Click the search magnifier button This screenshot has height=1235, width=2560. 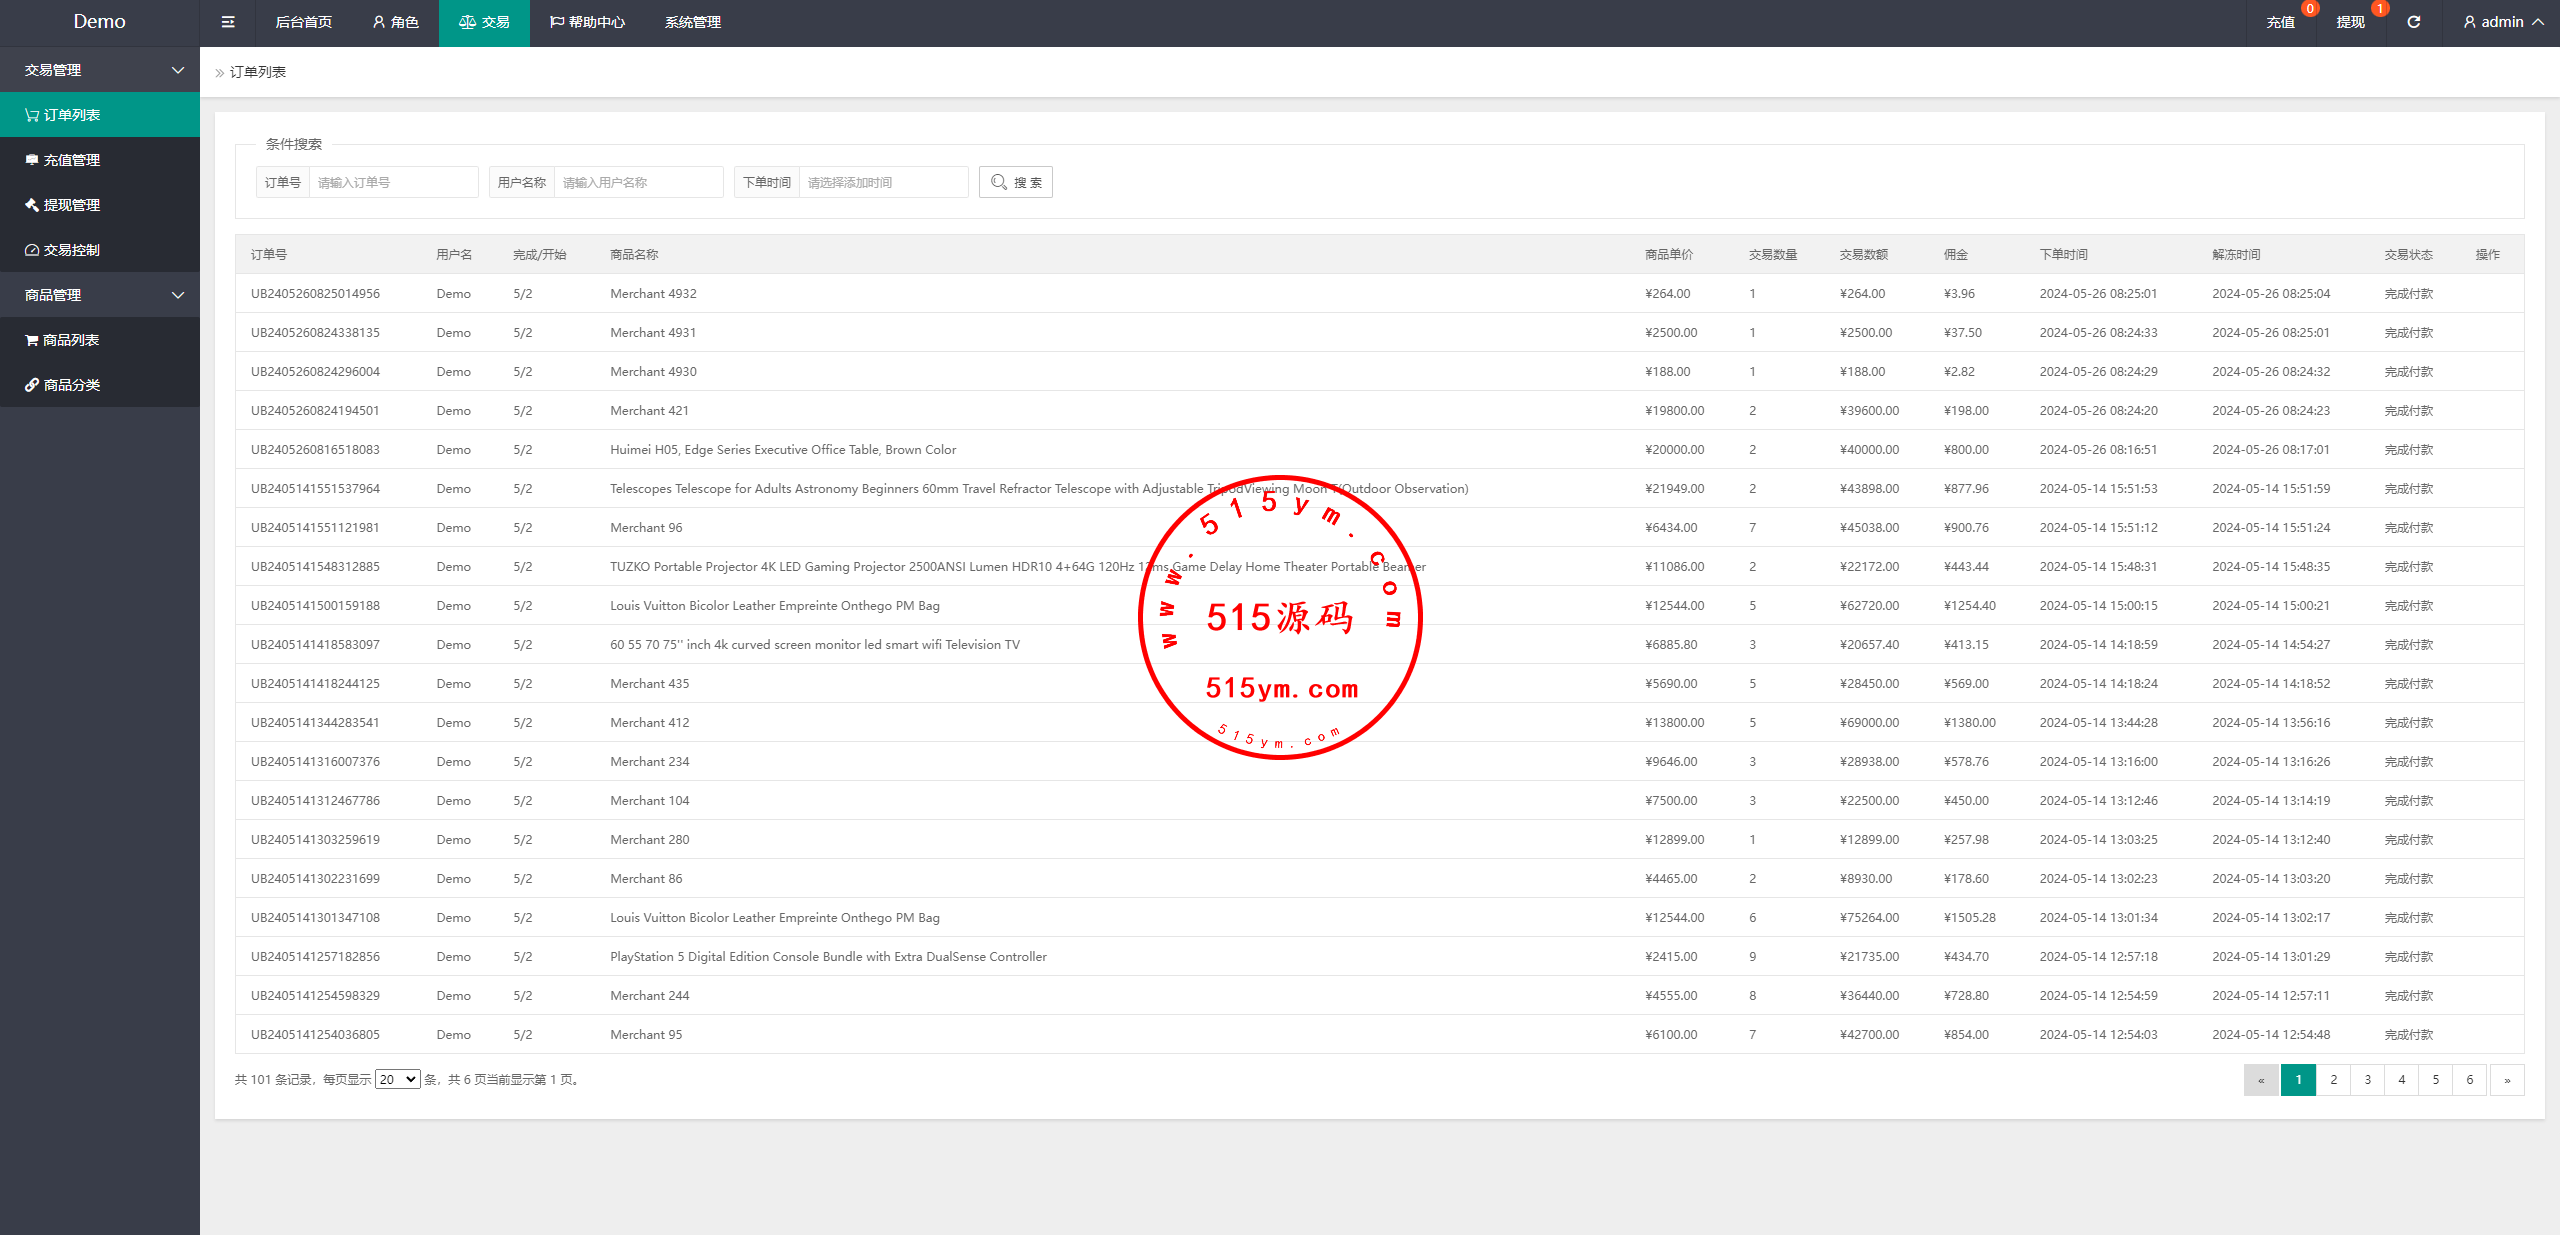1015,182
